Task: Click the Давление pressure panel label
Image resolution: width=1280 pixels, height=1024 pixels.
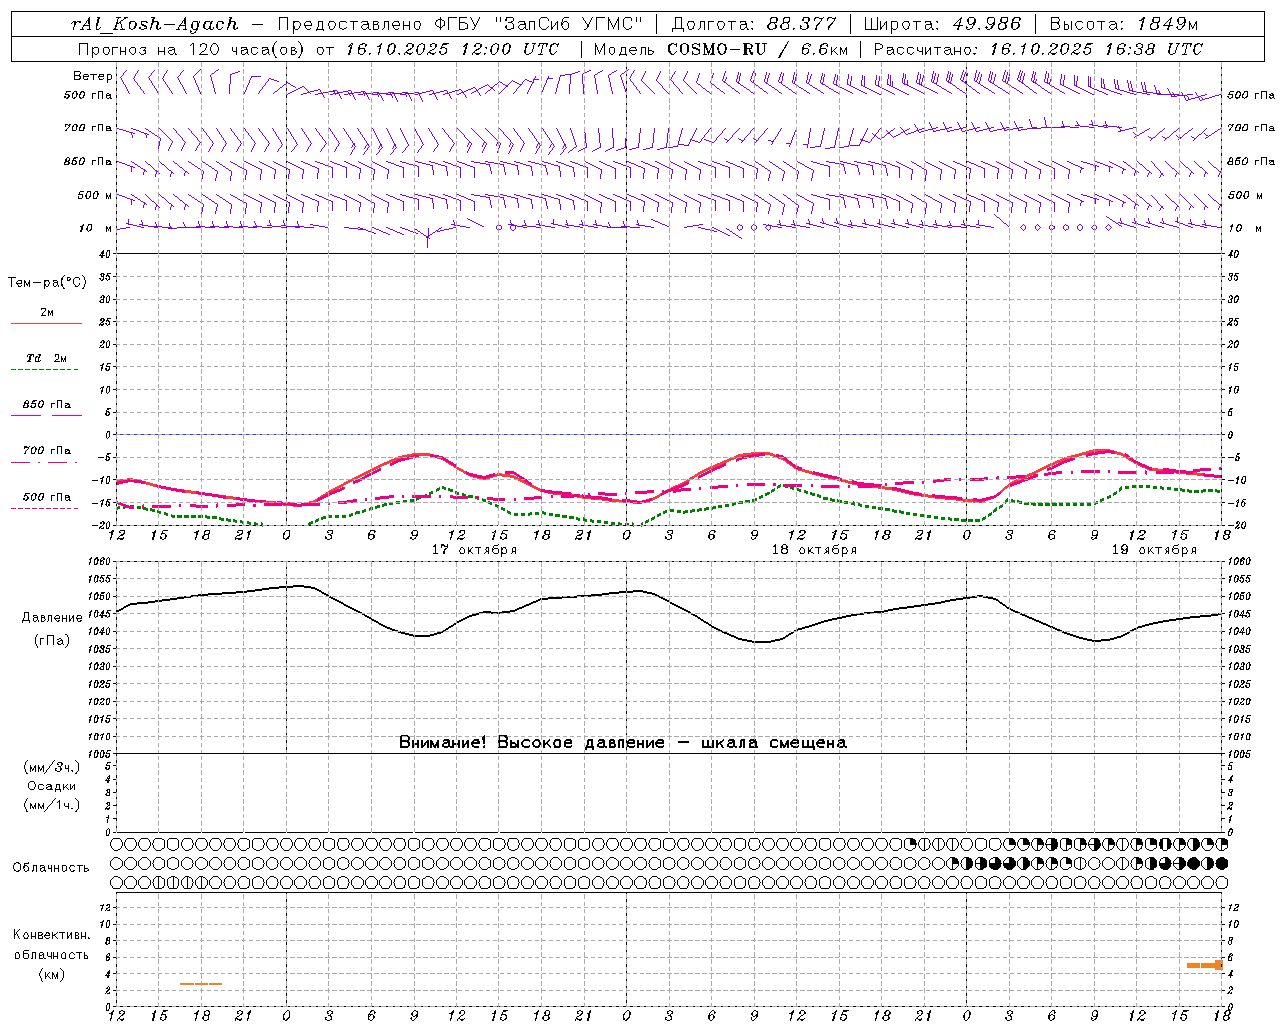Action: [x=52, y=618]
